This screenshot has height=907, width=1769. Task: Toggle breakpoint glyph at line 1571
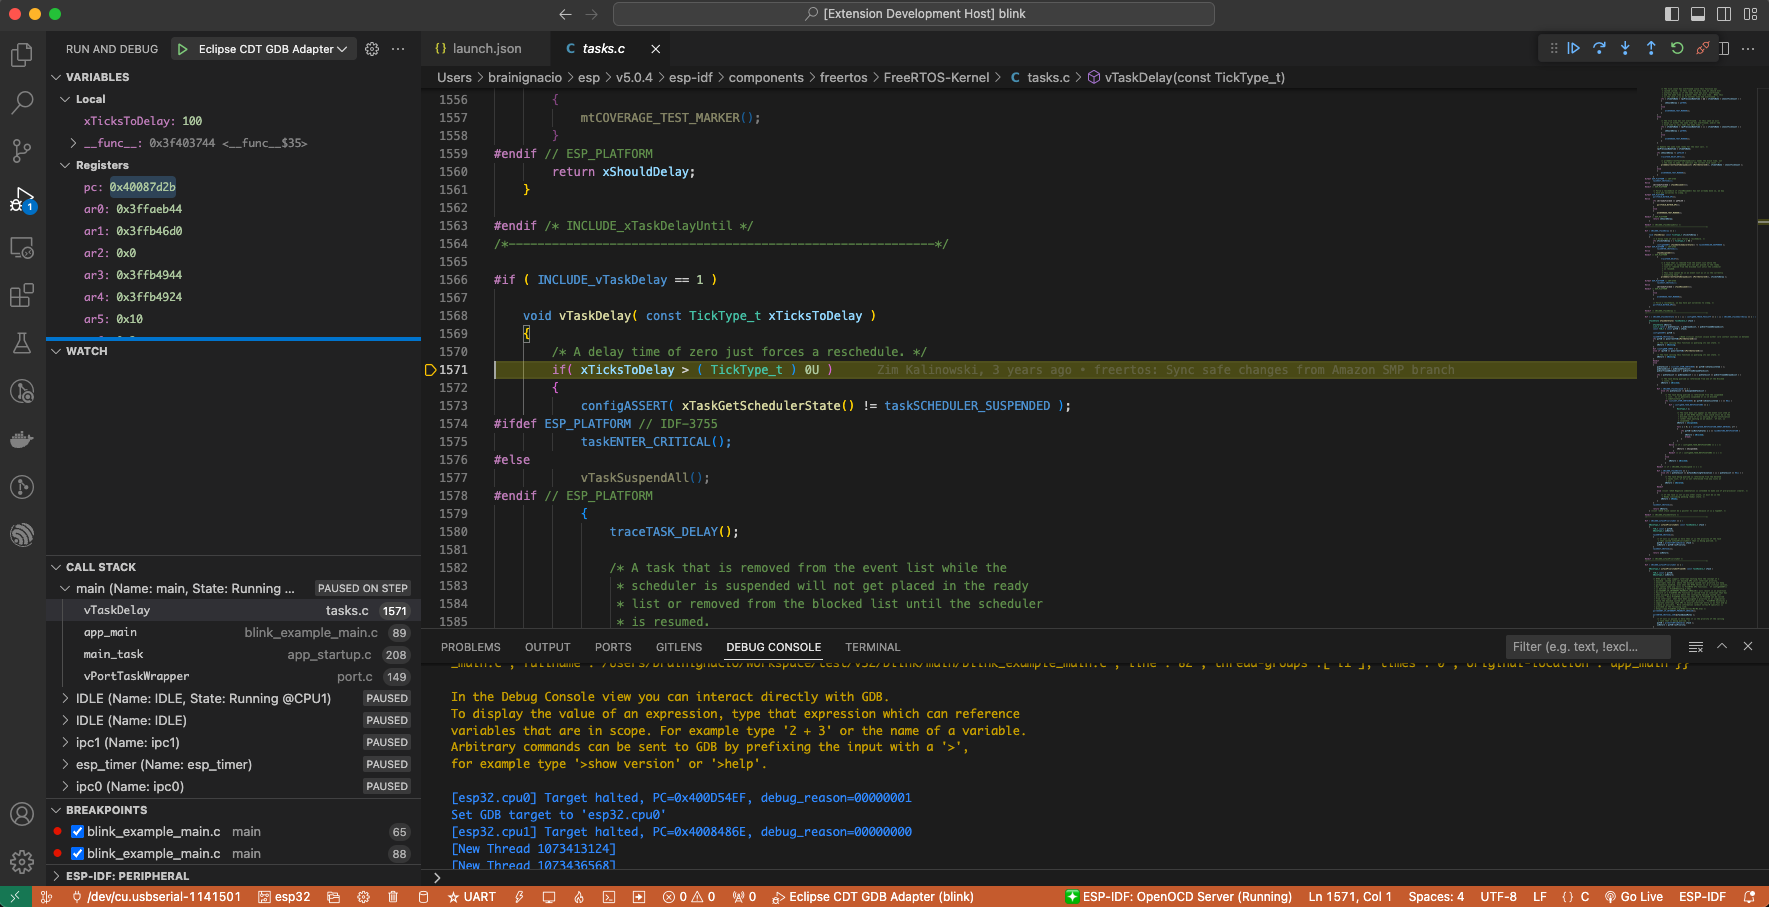pyautogui.click(x=430, y=370)
